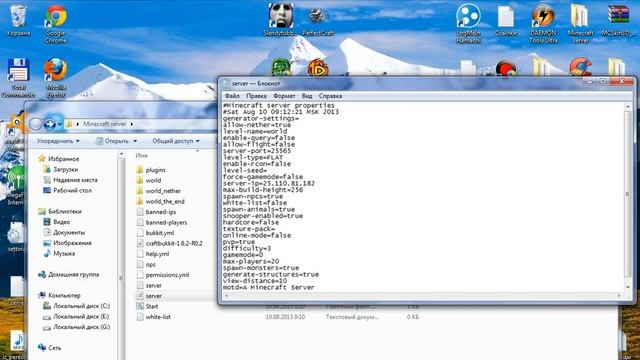Expand breadcrumb arrow after Minecraft server
Image resolution: width=640 pixels, height=360 pixels.
[x=132, y=124]
